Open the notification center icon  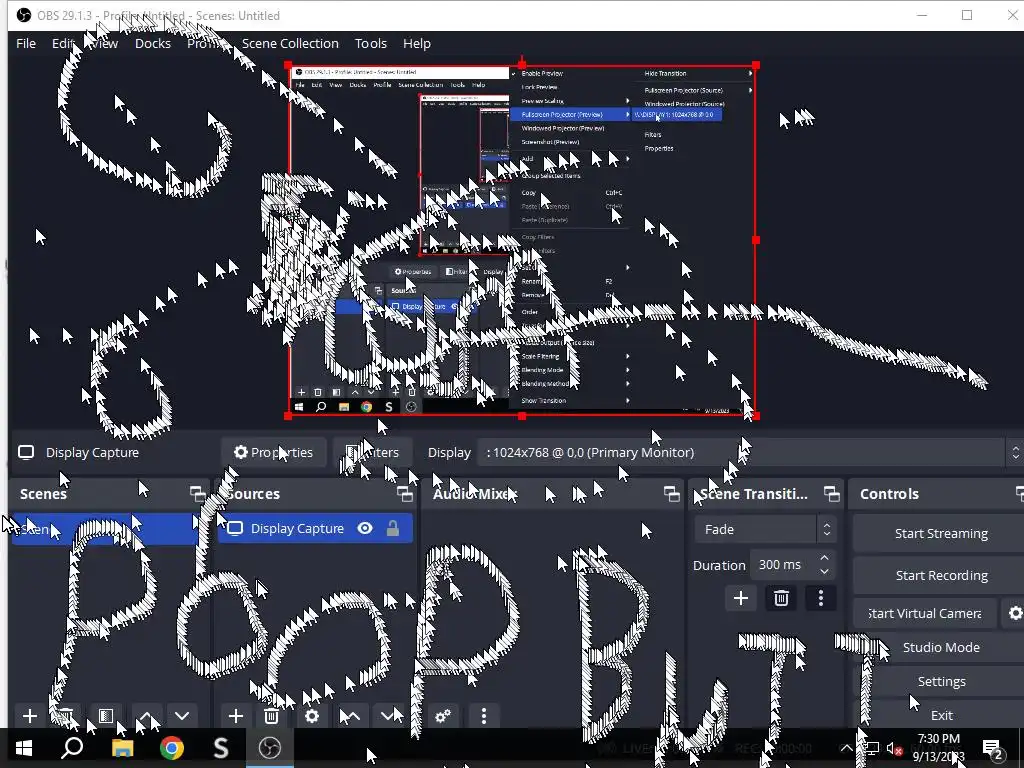pos(993,748)
